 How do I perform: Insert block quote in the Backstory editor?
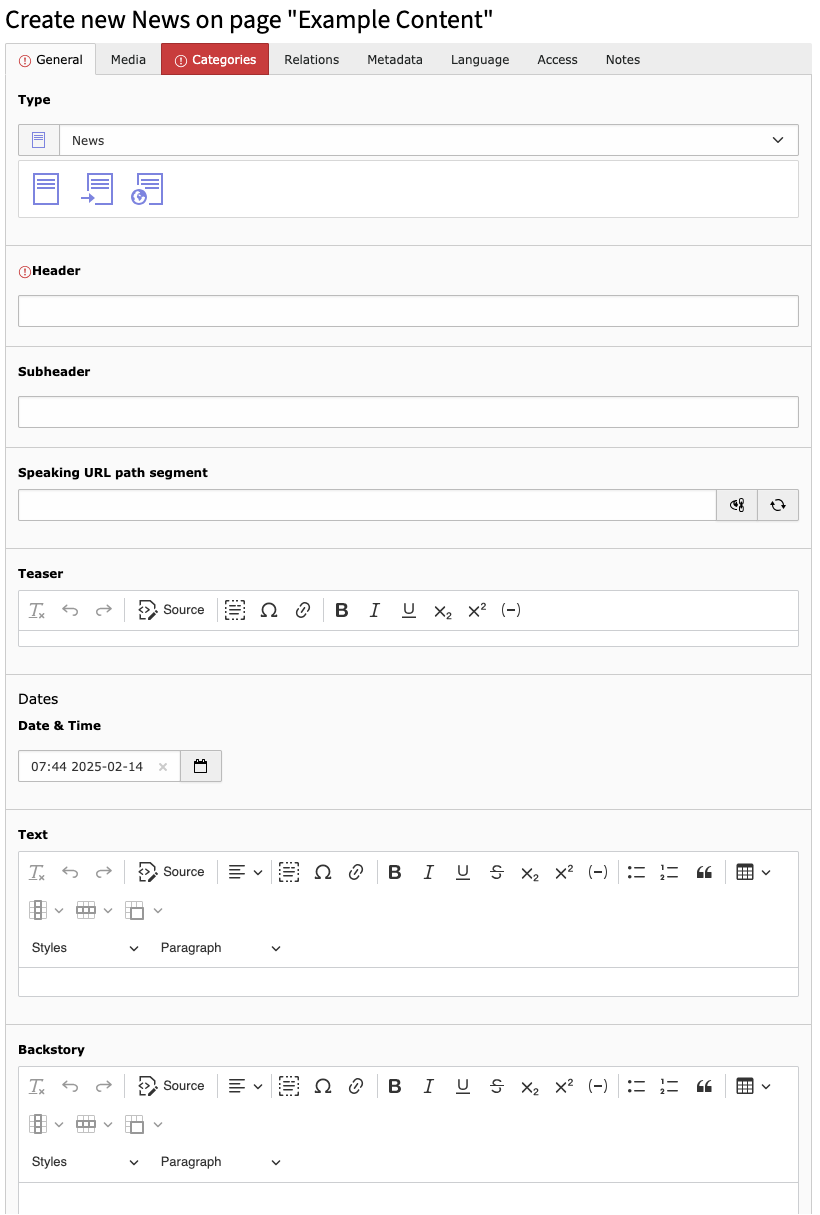[704, 1086]
